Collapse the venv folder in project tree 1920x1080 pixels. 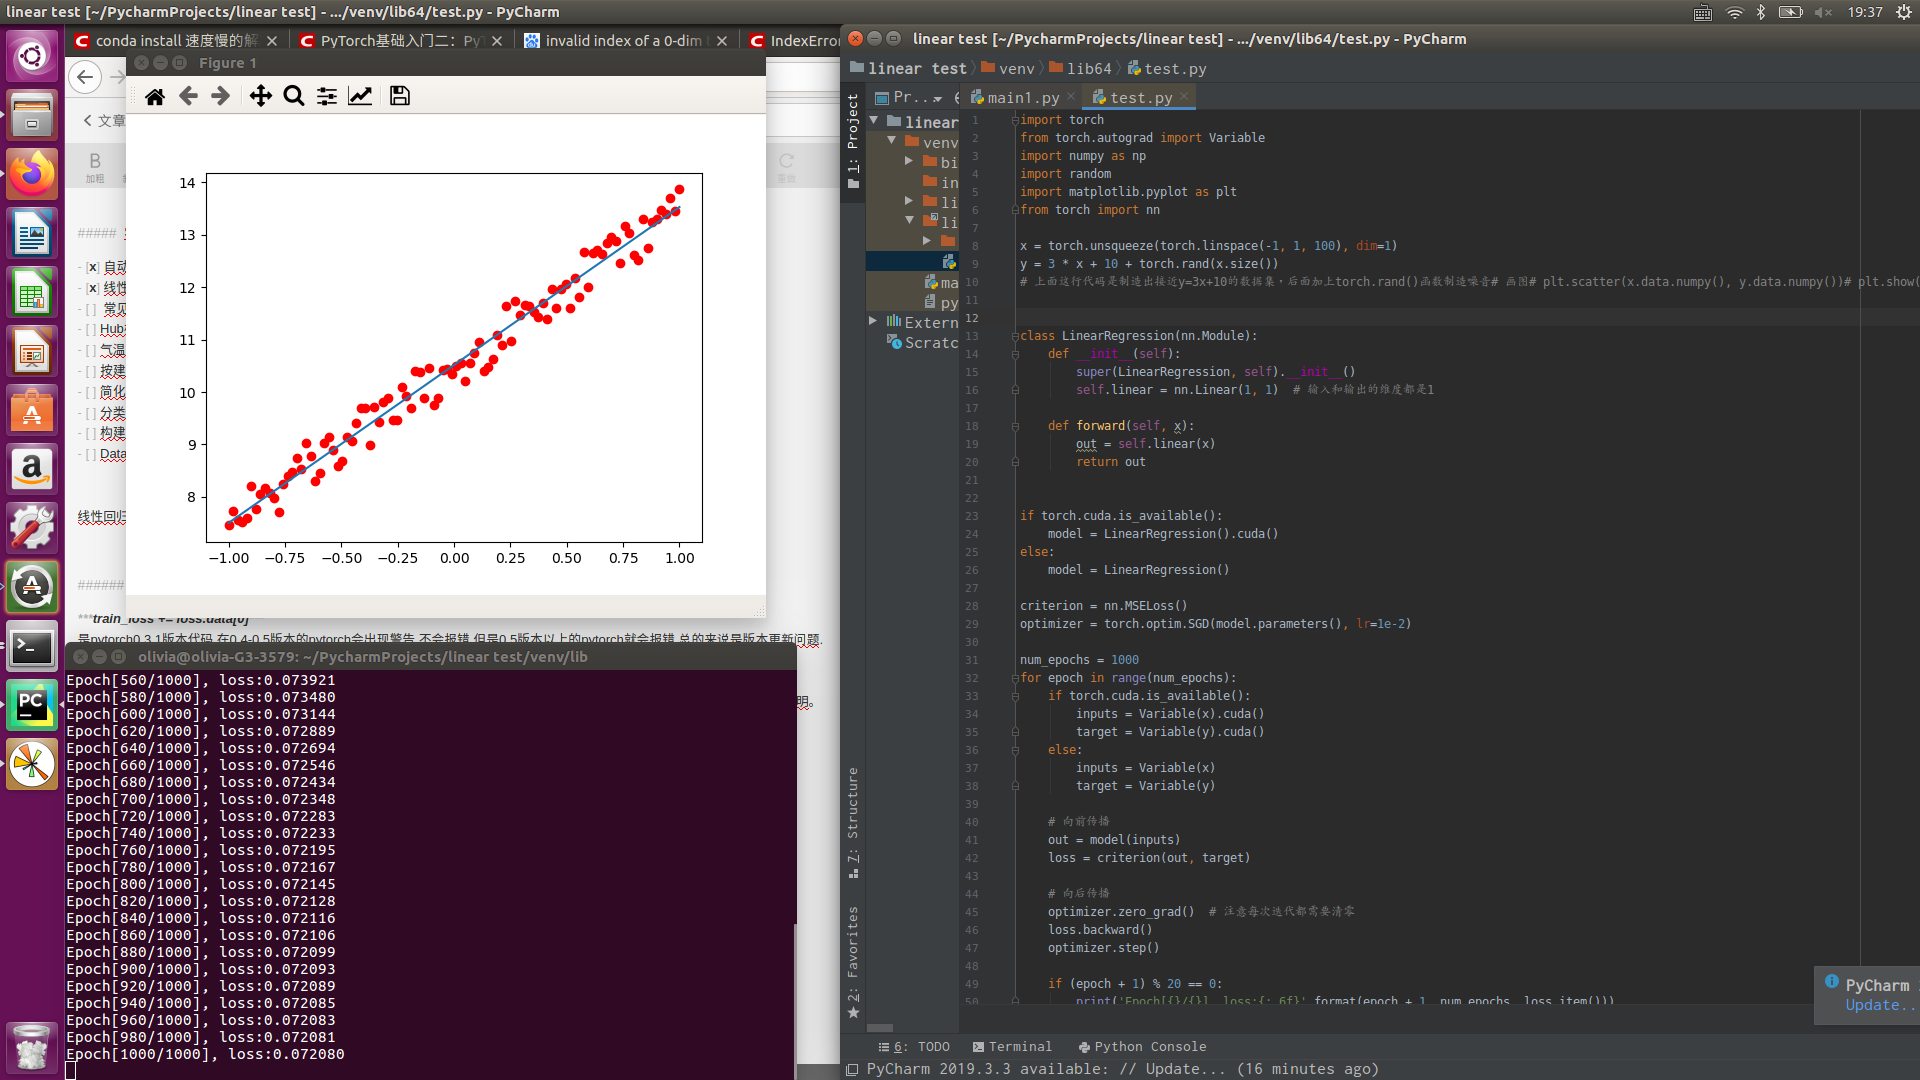pos(892,141)
